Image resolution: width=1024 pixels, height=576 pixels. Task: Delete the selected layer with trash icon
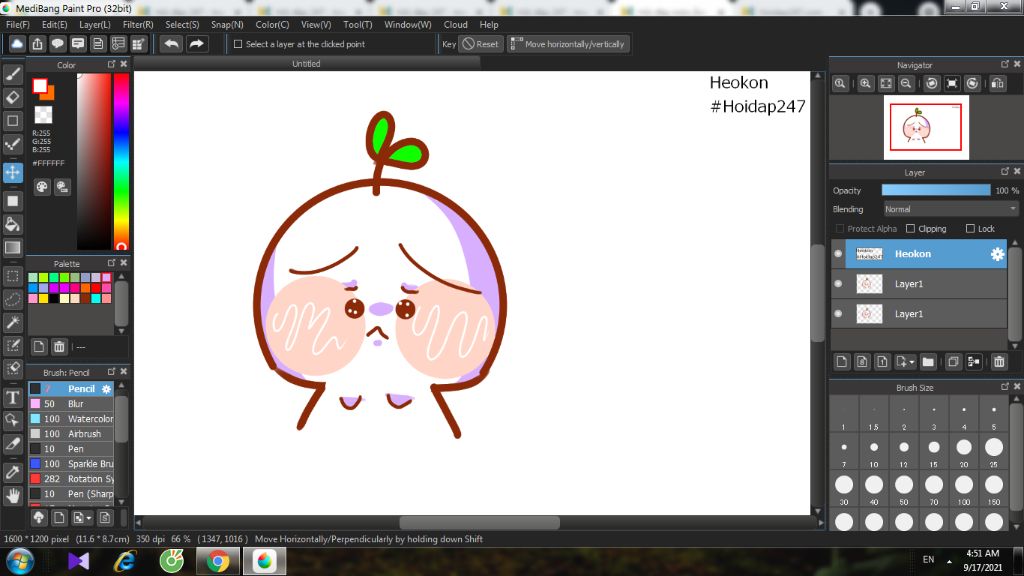tap(999, 362)
